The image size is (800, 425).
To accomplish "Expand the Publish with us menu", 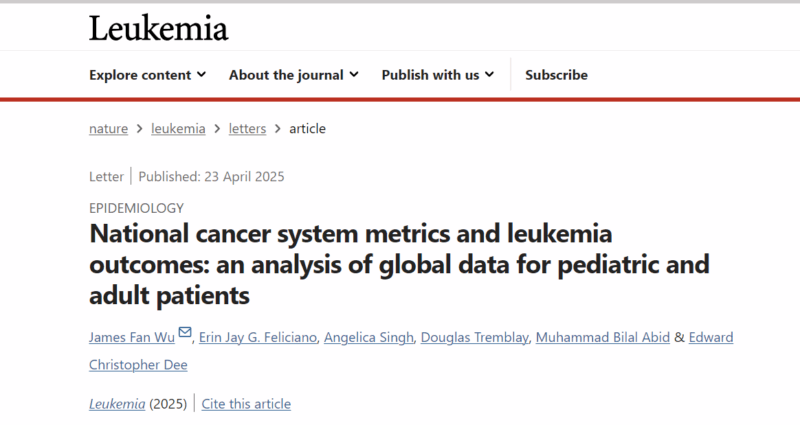I will pos(438,75).
